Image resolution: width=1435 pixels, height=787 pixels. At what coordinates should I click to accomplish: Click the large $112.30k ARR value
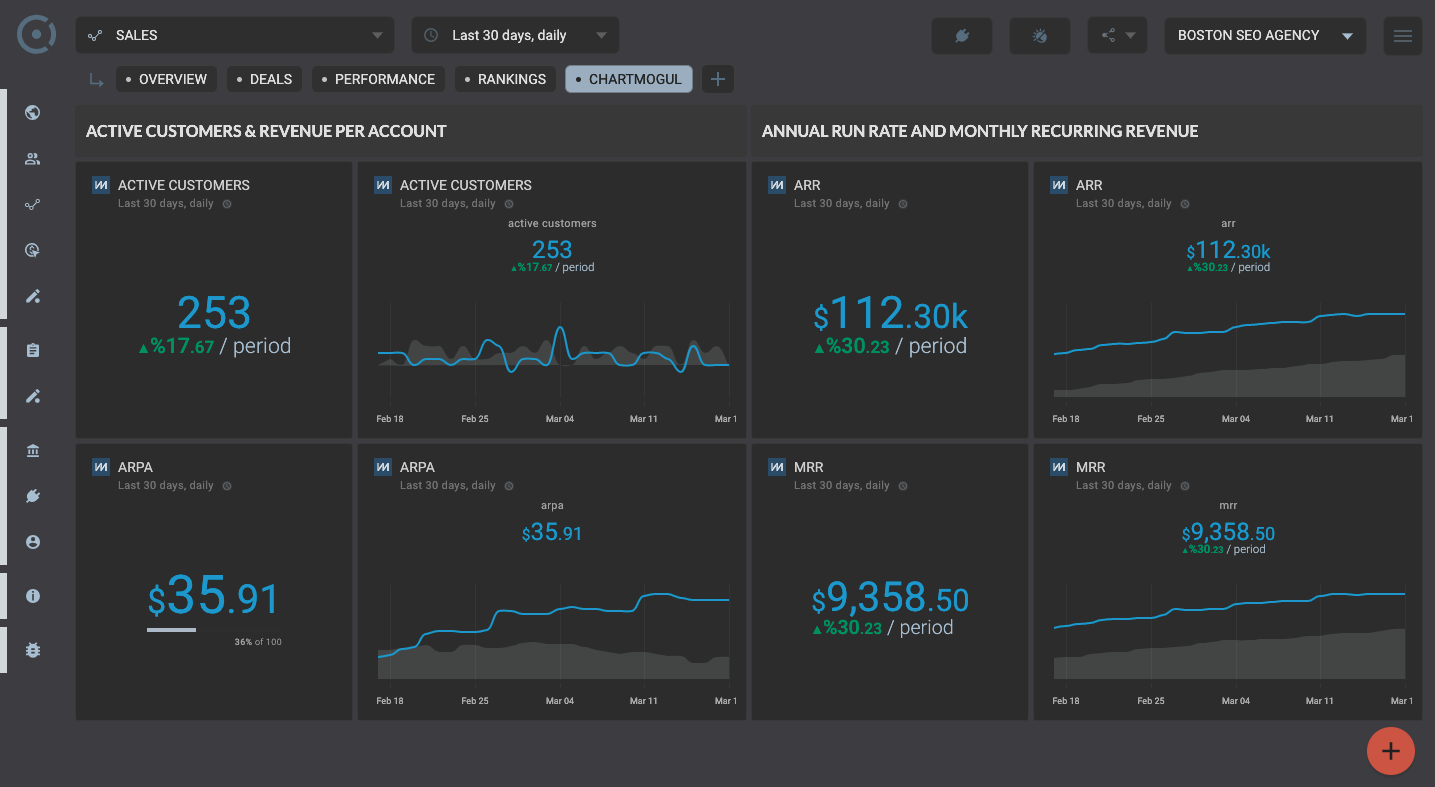(x=891, y=314)
